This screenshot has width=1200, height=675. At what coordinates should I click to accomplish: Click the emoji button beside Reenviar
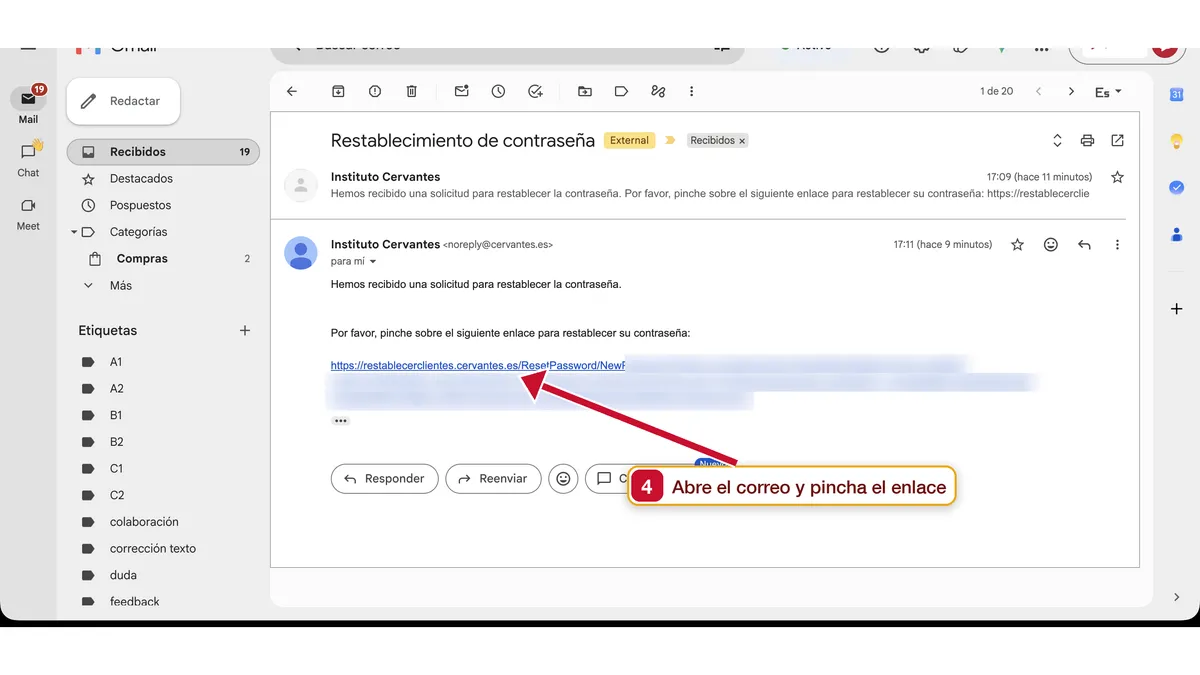click(563, 479)
